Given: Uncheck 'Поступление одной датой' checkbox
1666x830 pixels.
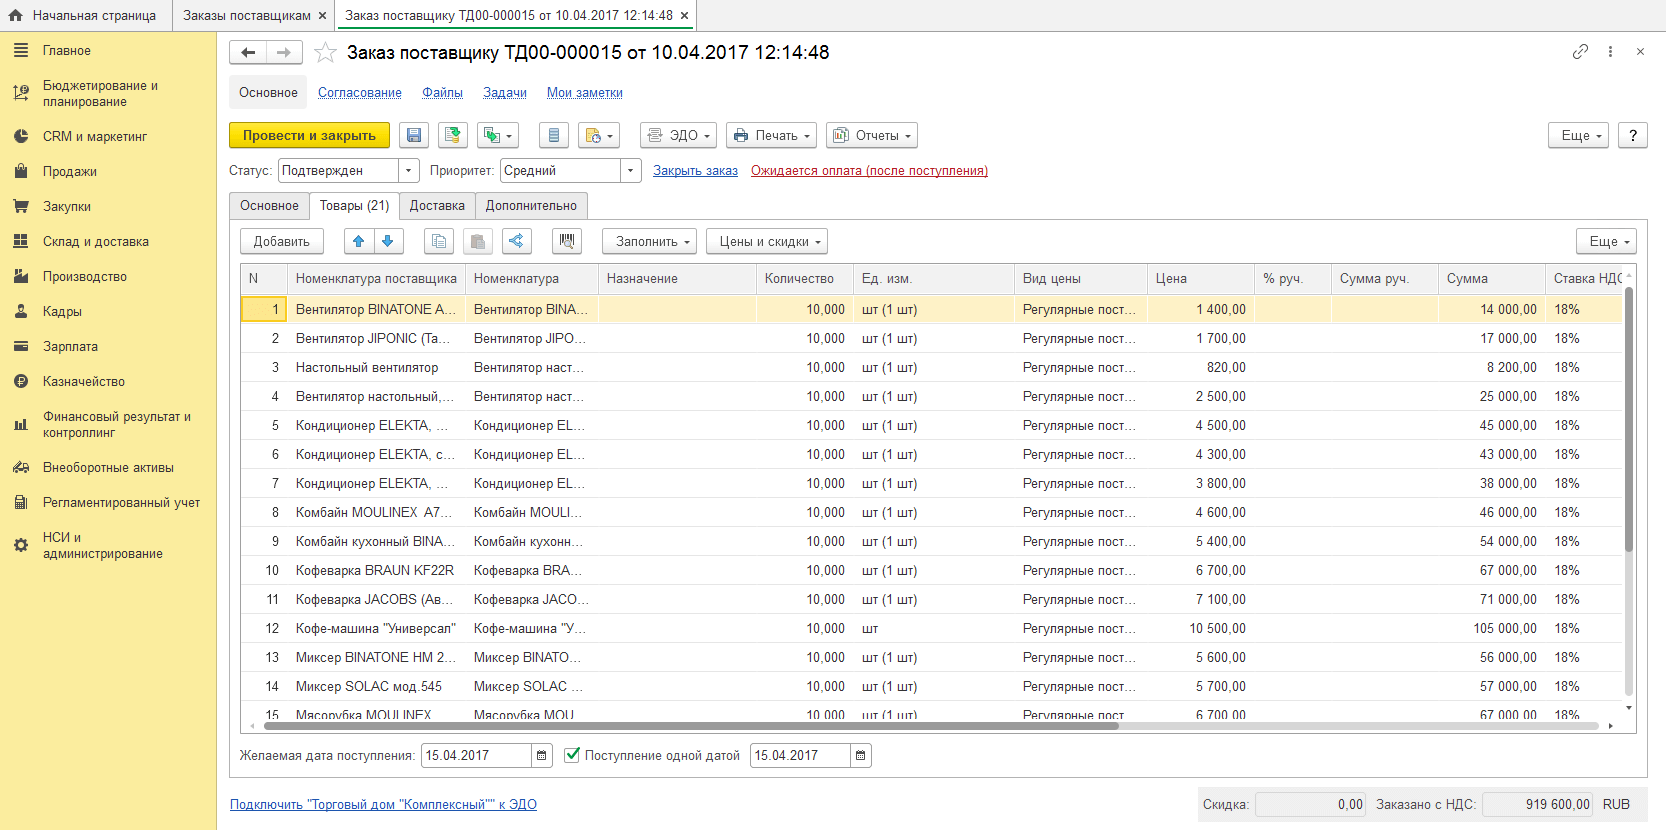Looking at the screenshot, I should 572,756.
